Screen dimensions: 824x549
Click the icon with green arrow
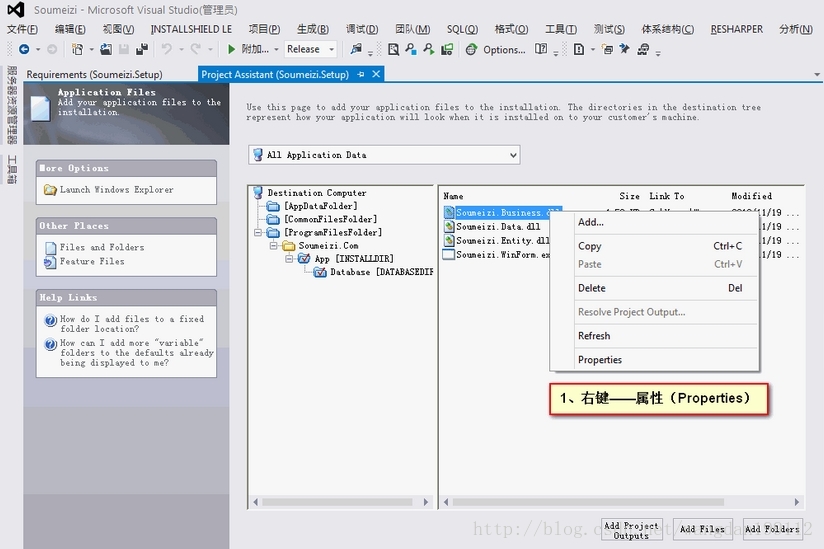coord(429,49)
